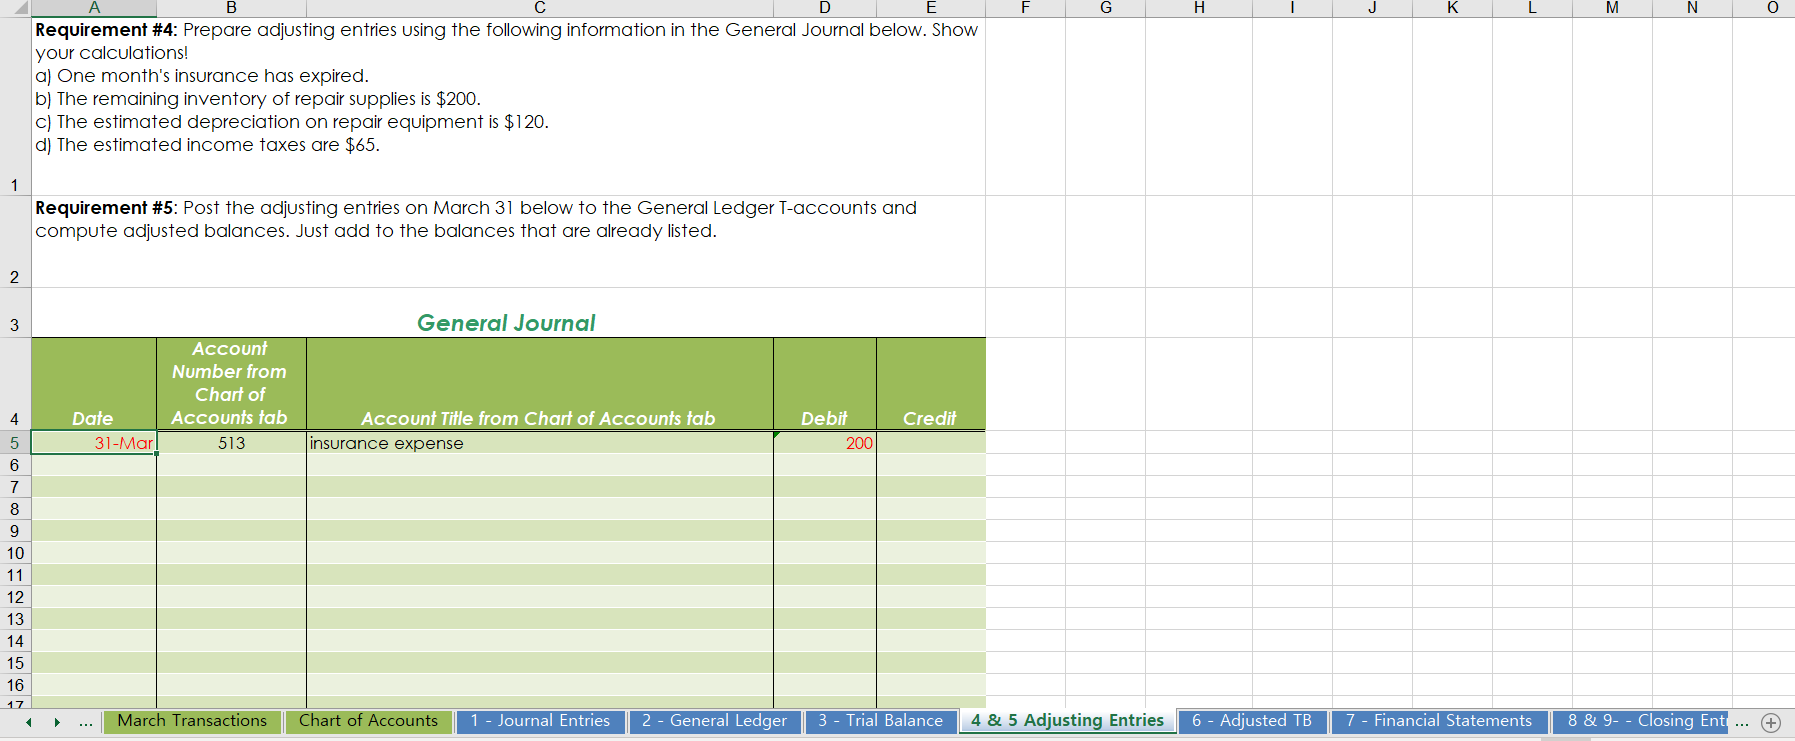1795x741 pixels.
Task: Select column F by its header
Action: (1025, 8)
